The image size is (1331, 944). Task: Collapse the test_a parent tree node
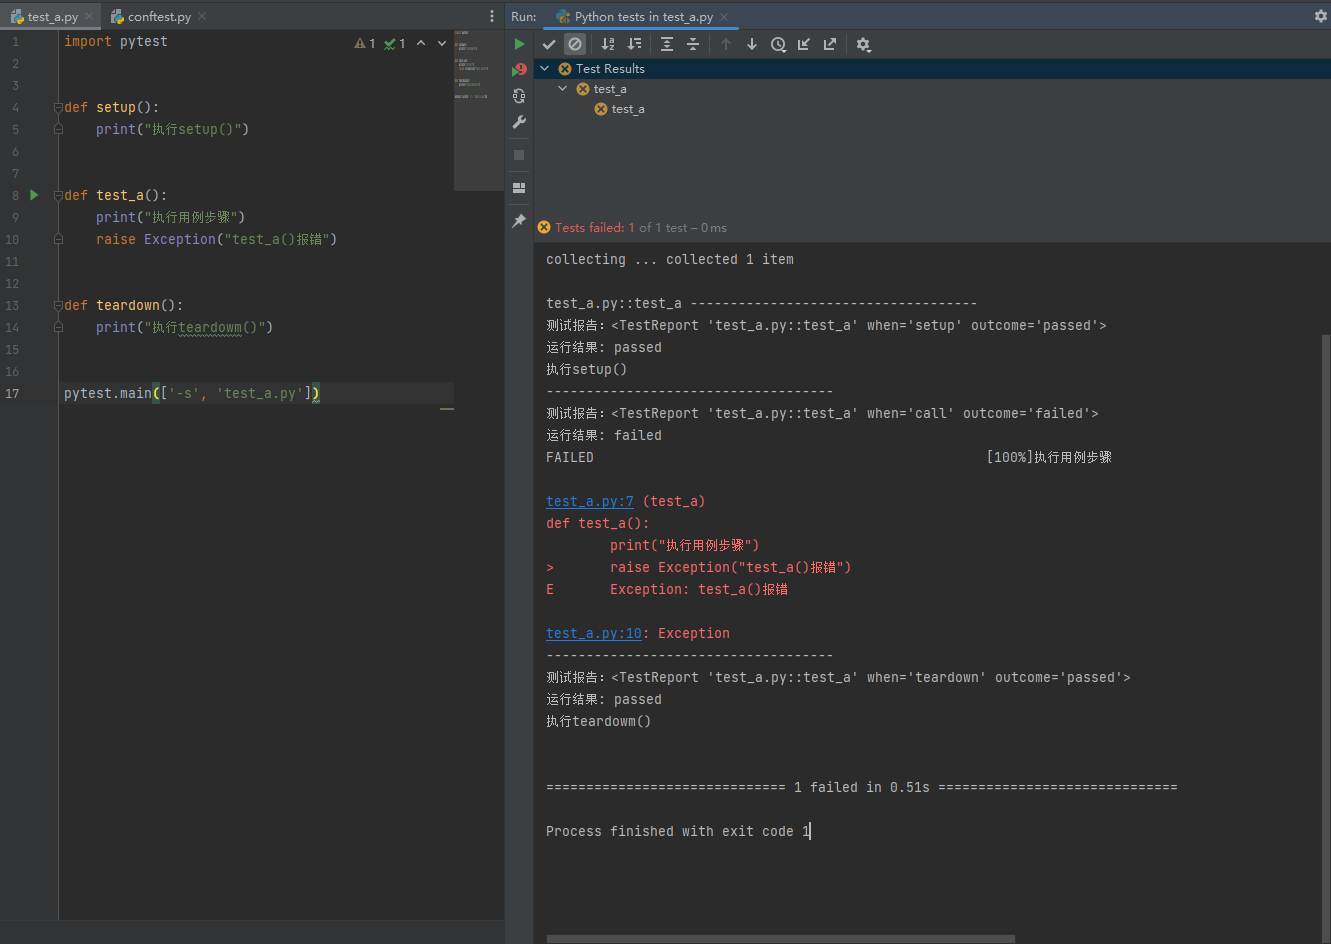point(563,89)
